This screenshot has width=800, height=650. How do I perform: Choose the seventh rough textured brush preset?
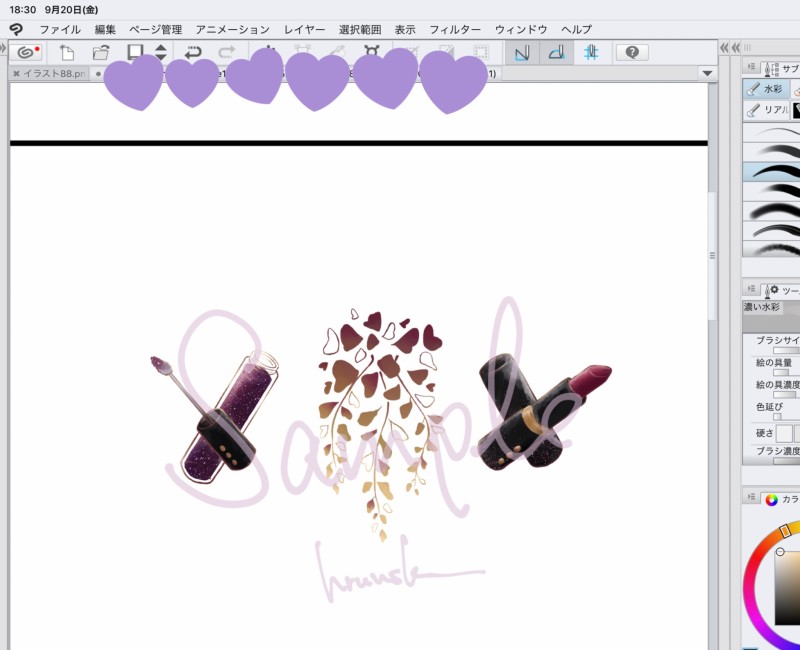tap(771, 248)
